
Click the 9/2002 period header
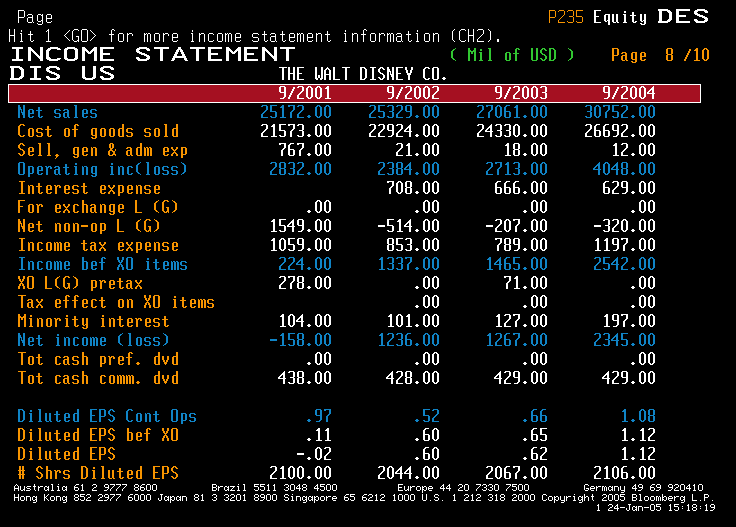coord(413,93)
